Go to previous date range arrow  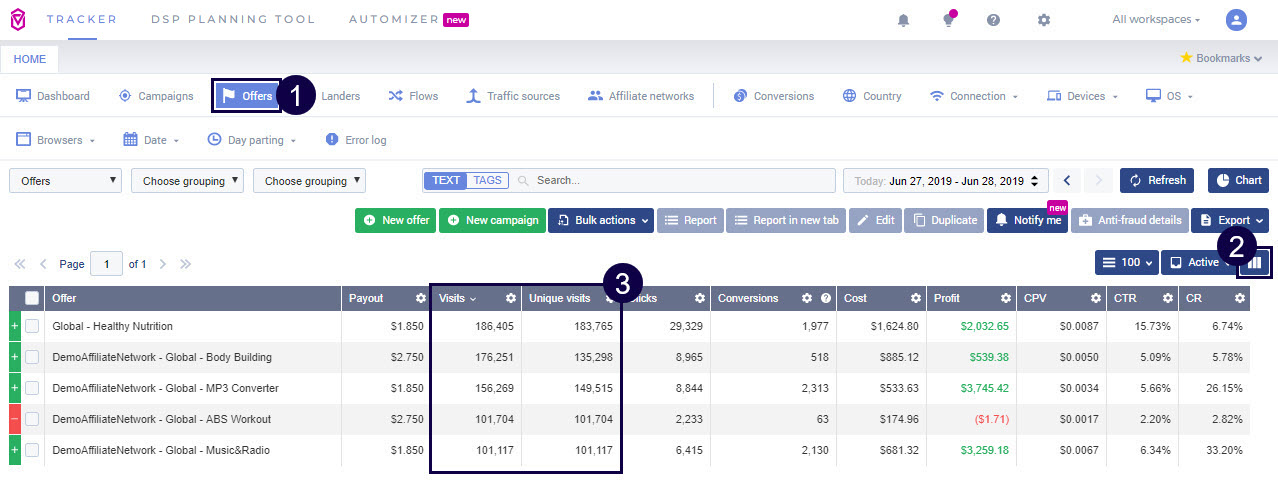coord(1067,180)
